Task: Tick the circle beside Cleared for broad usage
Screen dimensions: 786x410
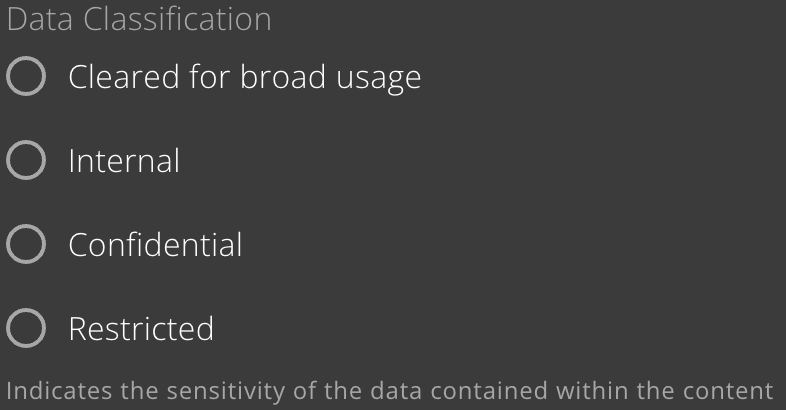Action: point(26,76)
